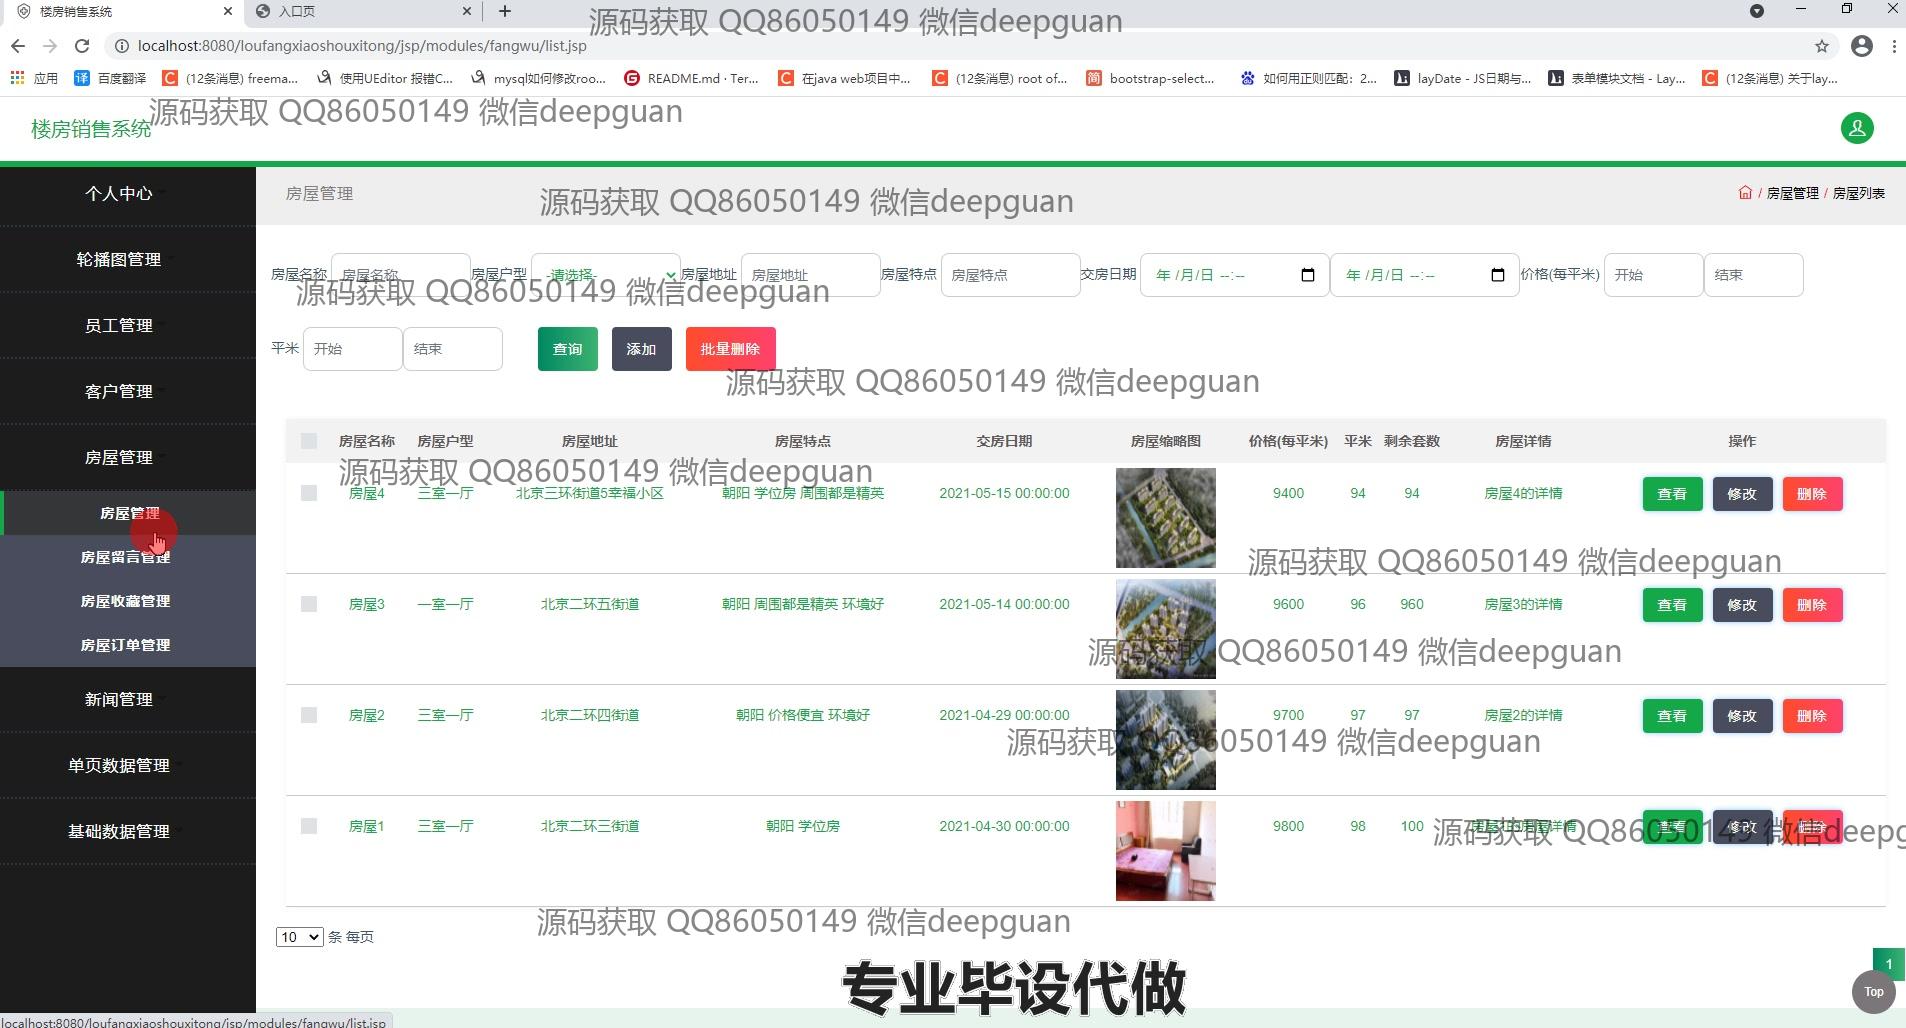Click the home icon in breadcrumb
Image resolution: width=1906 pixels, height=1028 pixels.
1745,193
